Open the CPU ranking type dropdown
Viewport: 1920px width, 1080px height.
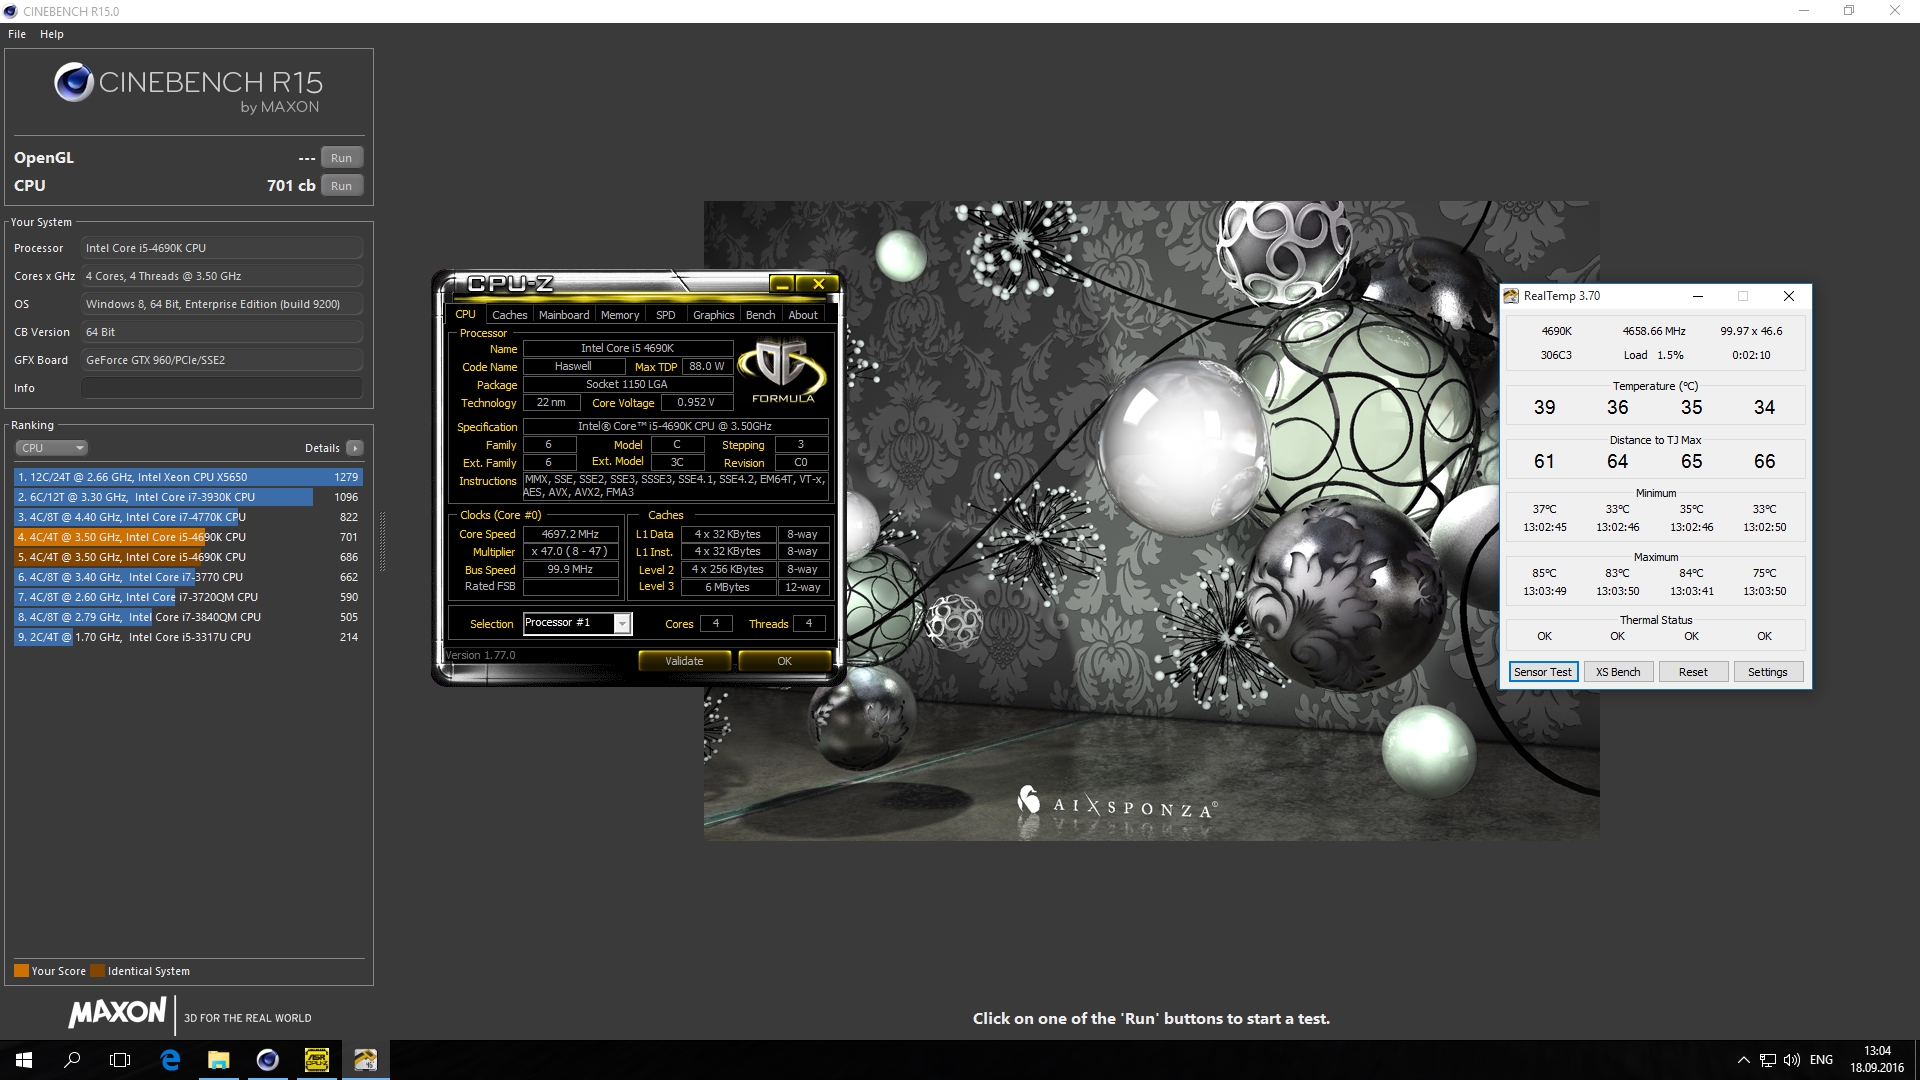point(52,448)
